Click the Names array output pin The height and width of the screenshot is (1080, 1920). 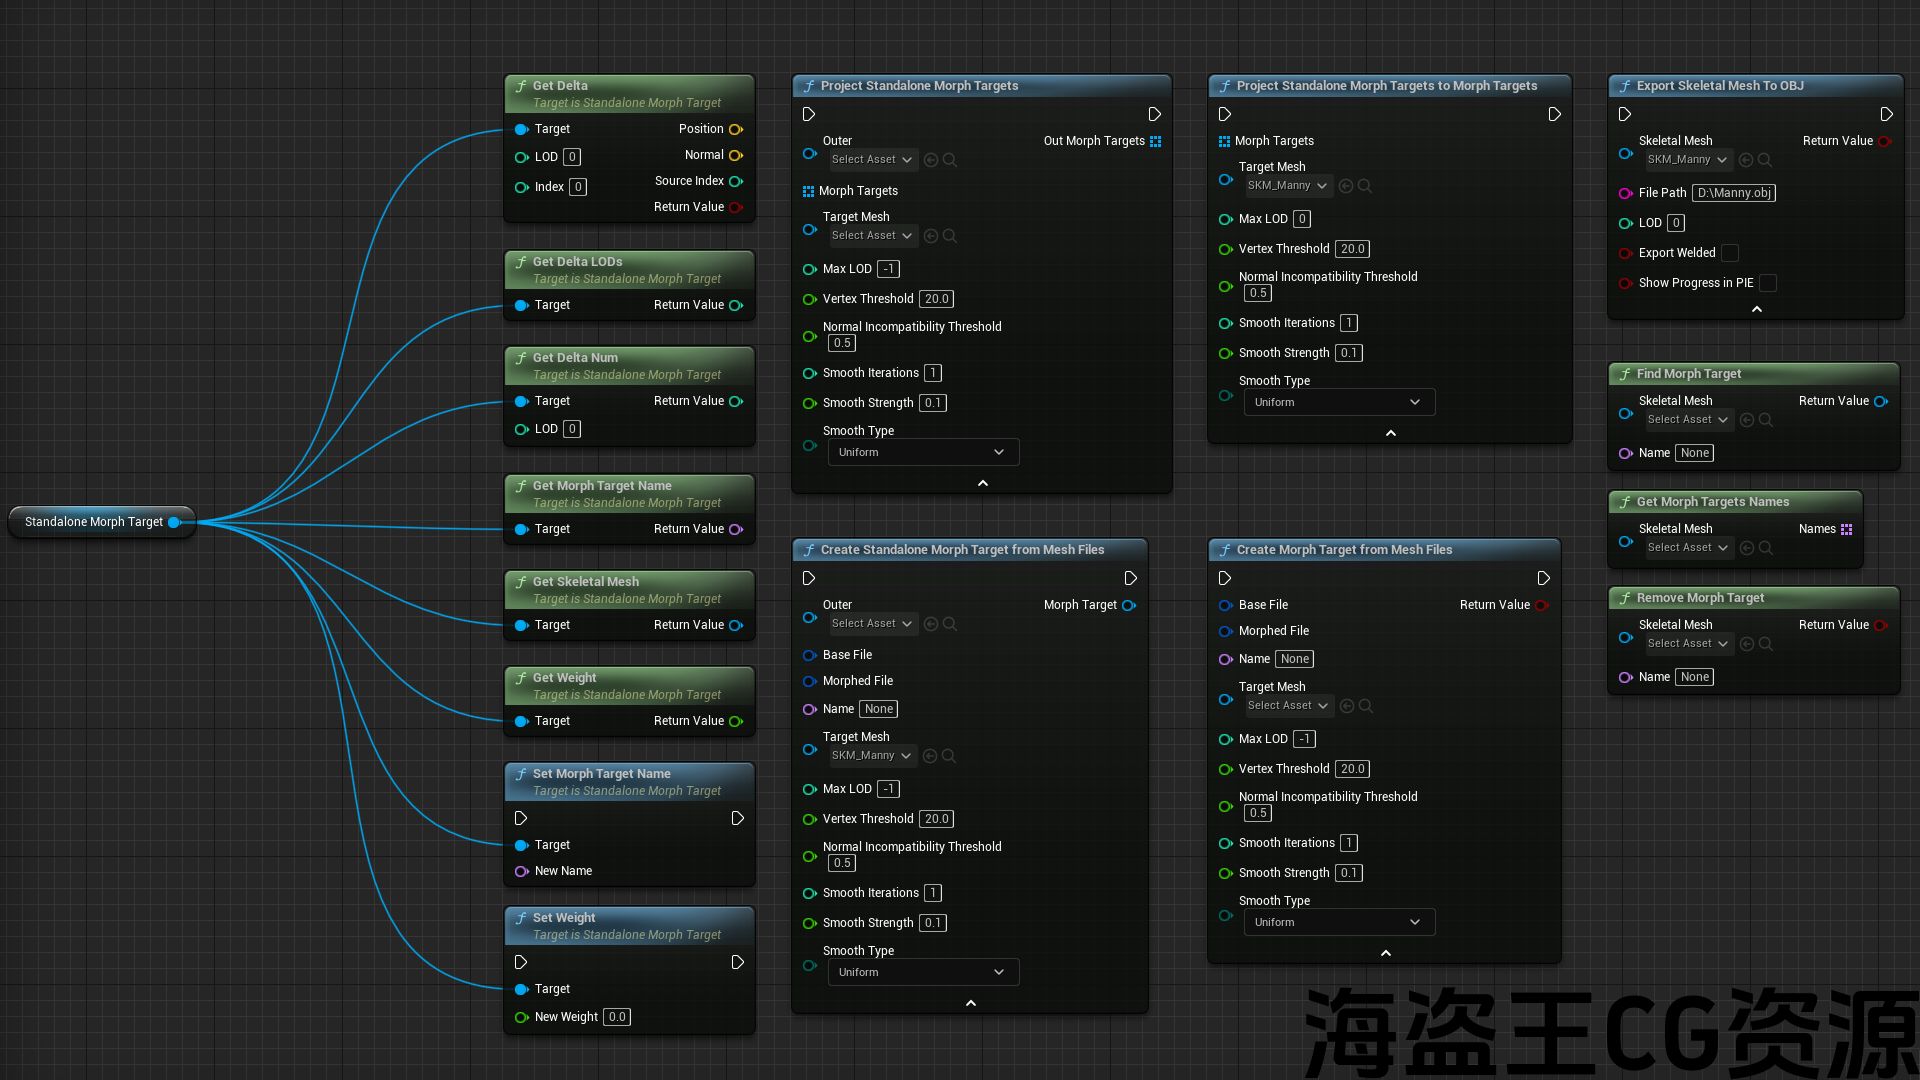click(1846, 529)
